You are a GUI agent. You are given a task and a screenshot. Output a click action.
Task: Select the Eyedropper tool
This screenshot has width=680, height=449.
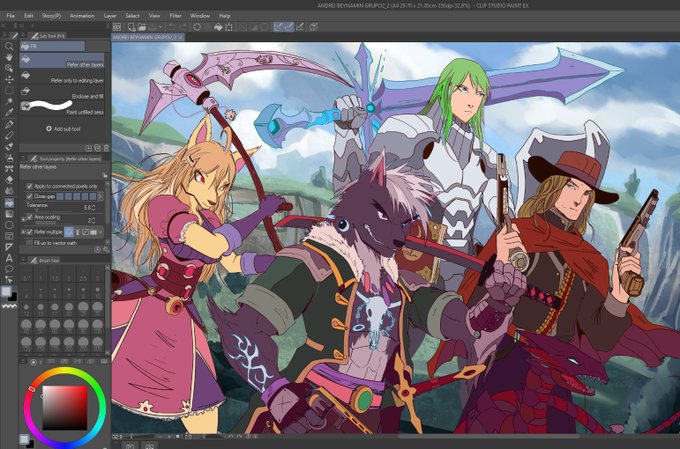(x=9, y=112)
